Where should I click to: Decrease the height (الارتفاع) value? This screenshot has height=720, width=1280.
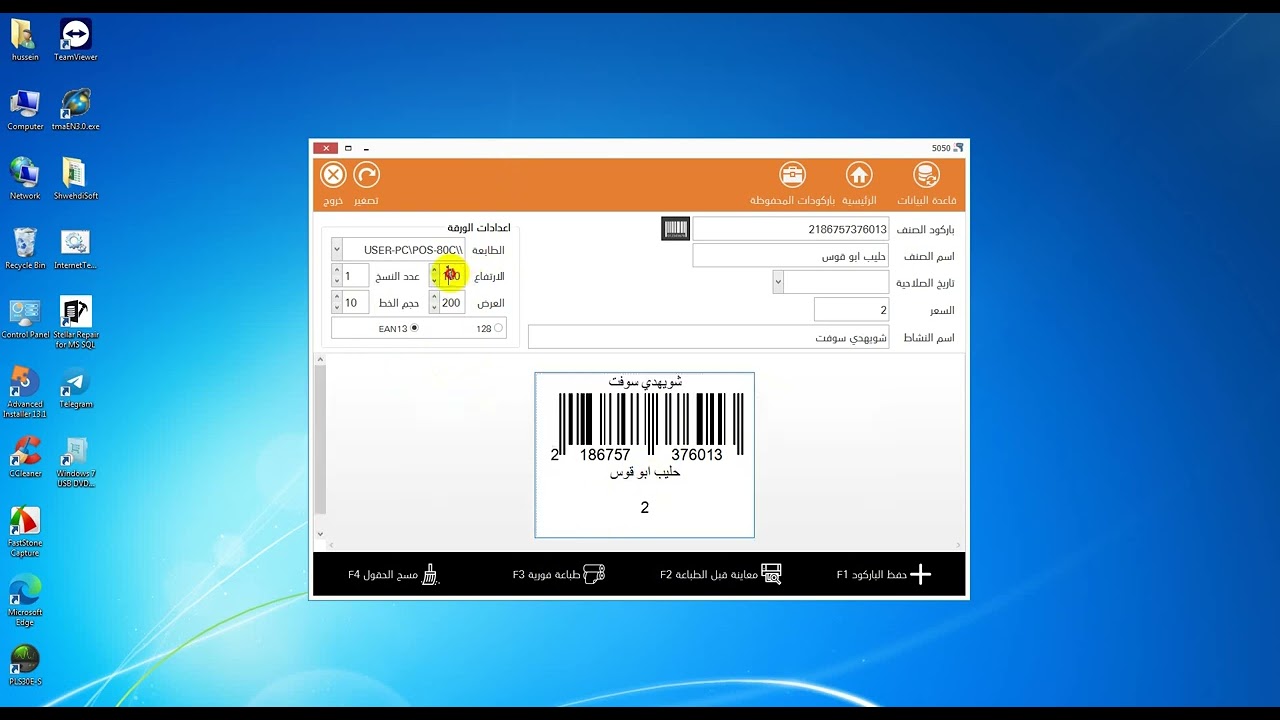pyautogui.click(x=434, y=281)
